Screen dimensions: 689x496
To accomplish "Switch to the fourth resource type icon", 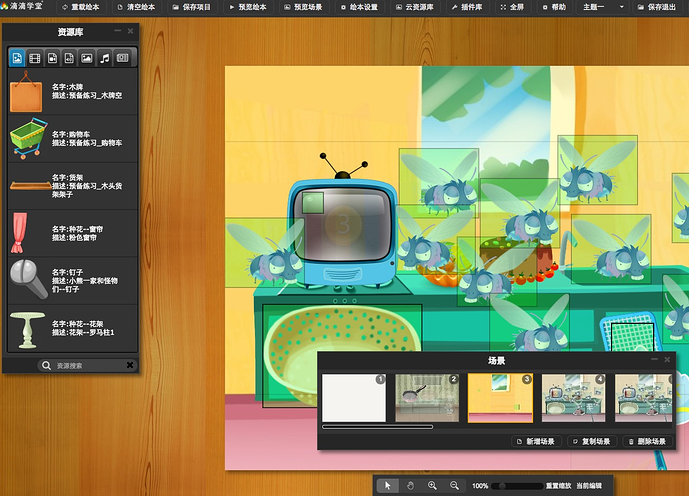I will tap(69, 58).
